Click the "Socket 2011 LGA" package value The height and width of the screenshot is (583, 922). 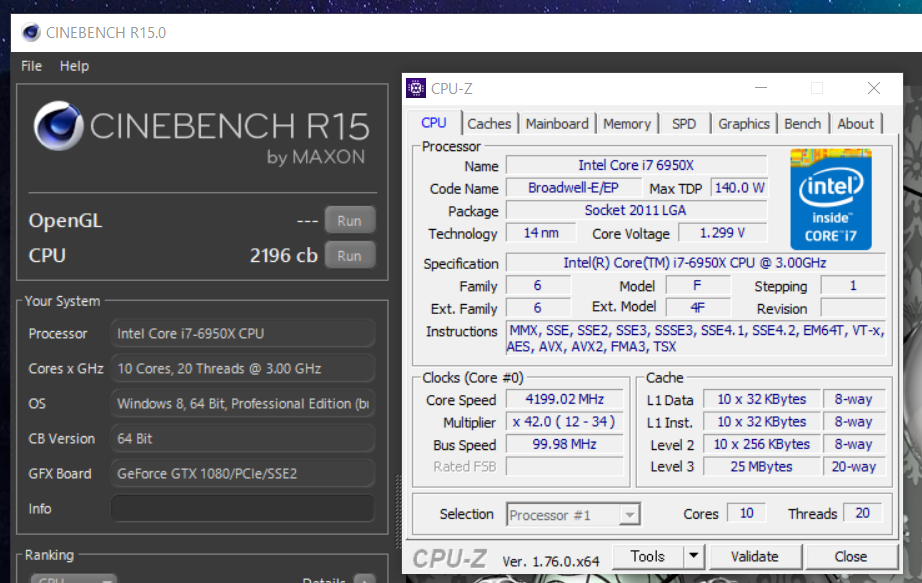[x=636, y=210]
